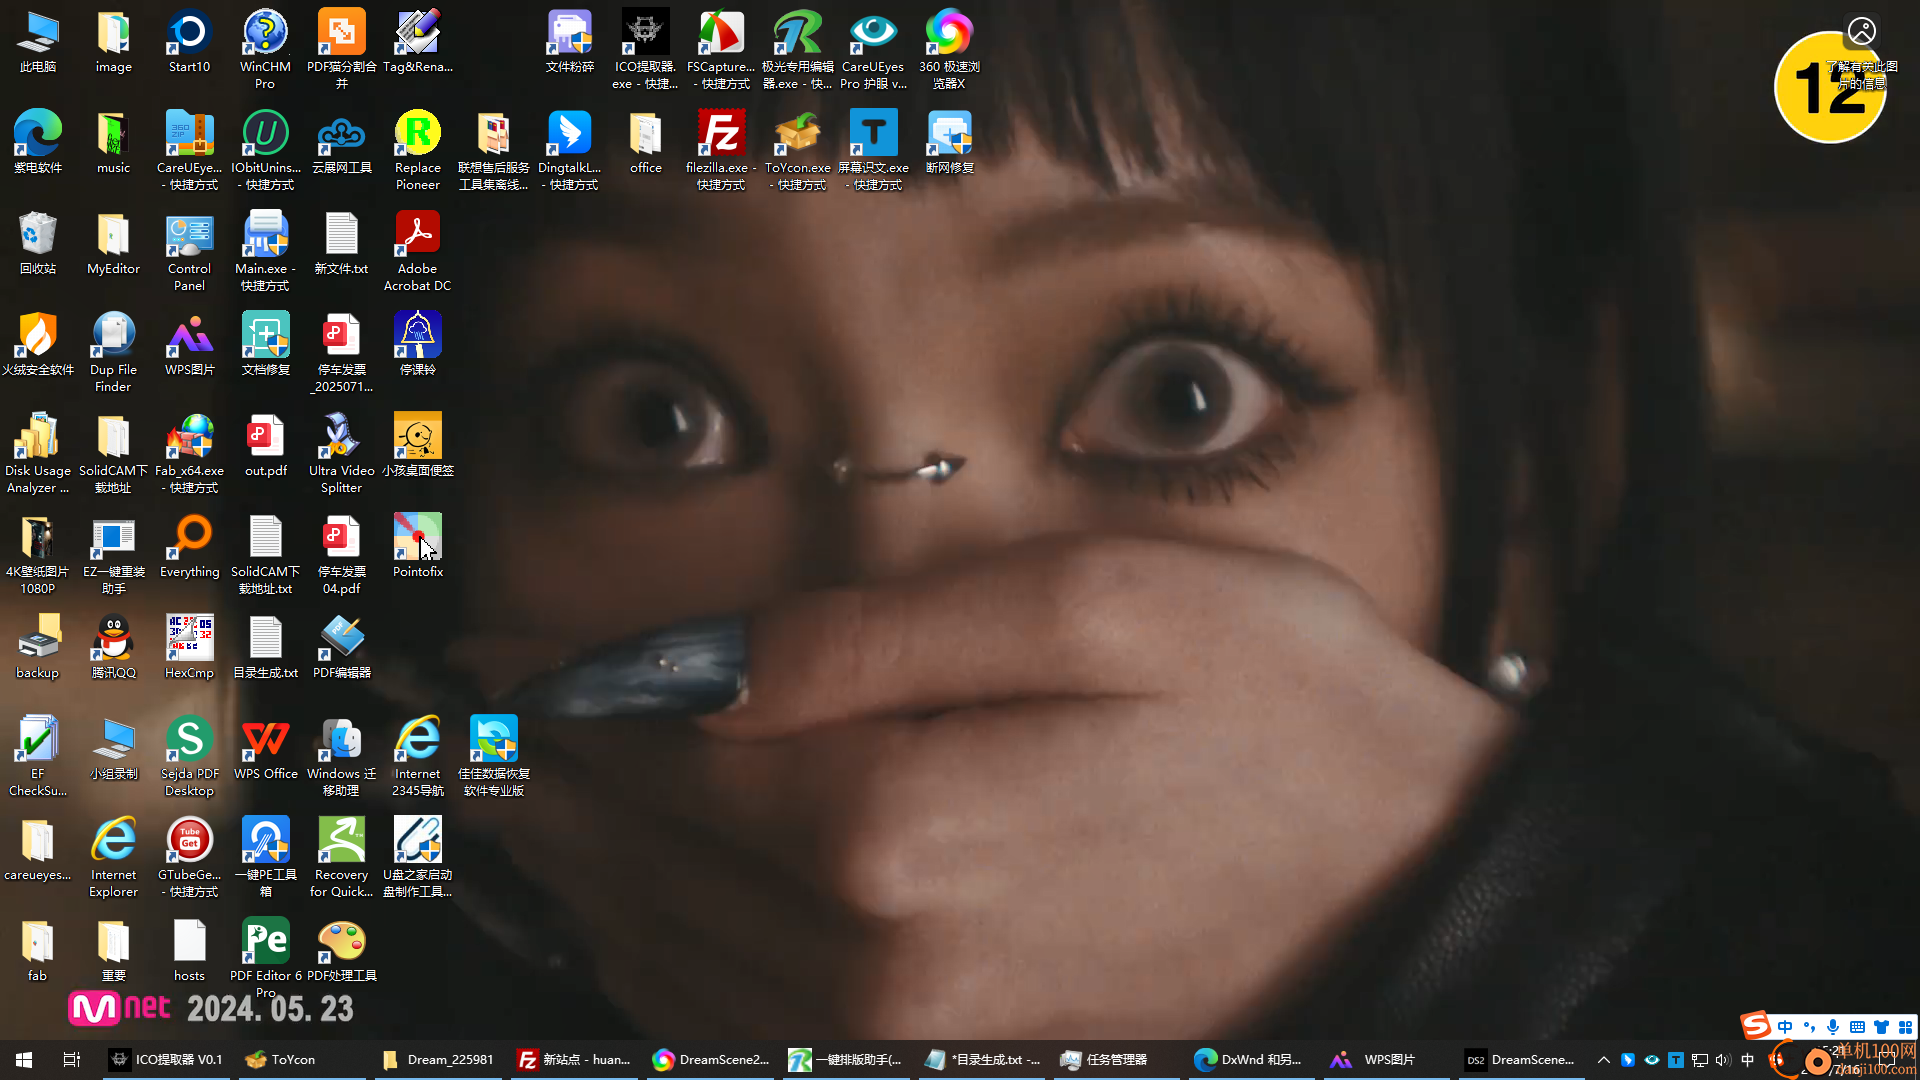1920x1080 pixels.
Task: Switch to FileZilla 新站点 taskbar item
Action: point(574,1059)
